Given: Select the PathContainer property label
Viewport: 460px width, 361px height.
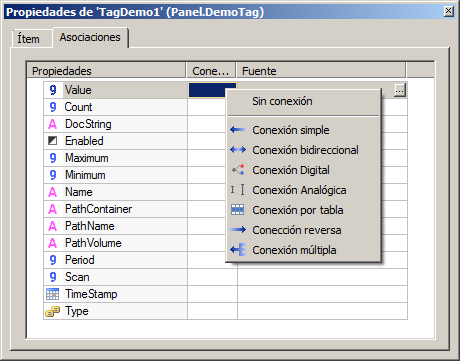Looking at the screenshot, I should (x=98, y=209).
